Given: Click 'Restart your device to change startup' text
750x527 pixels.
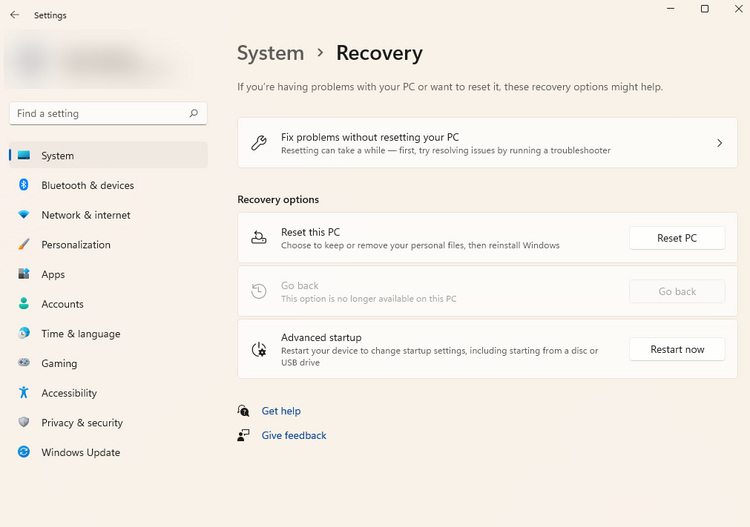Looking at the screenshot, I should click(439, 356).
